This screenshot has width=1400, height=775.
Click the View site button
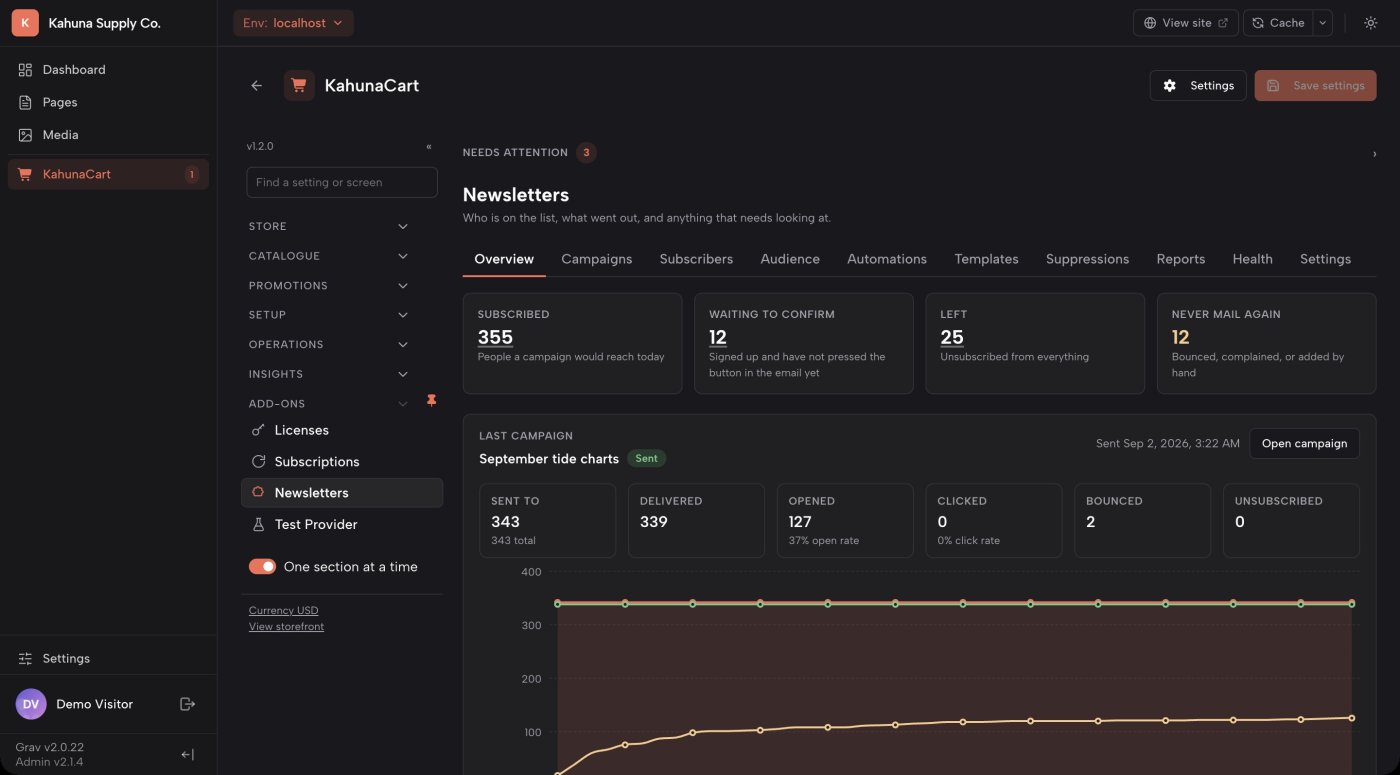click(x=1186, y=23)
